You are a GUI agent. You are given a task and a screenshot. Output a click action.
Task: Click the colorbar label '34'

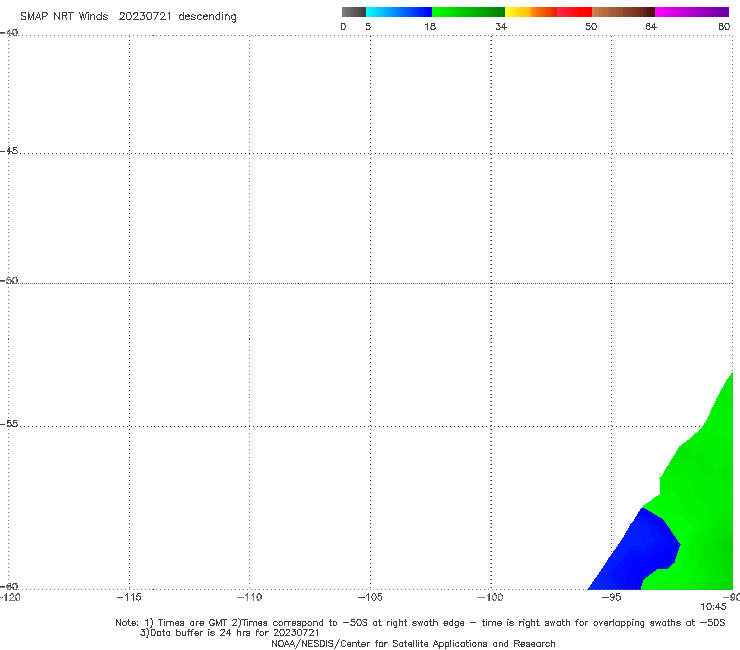(501, 26)
